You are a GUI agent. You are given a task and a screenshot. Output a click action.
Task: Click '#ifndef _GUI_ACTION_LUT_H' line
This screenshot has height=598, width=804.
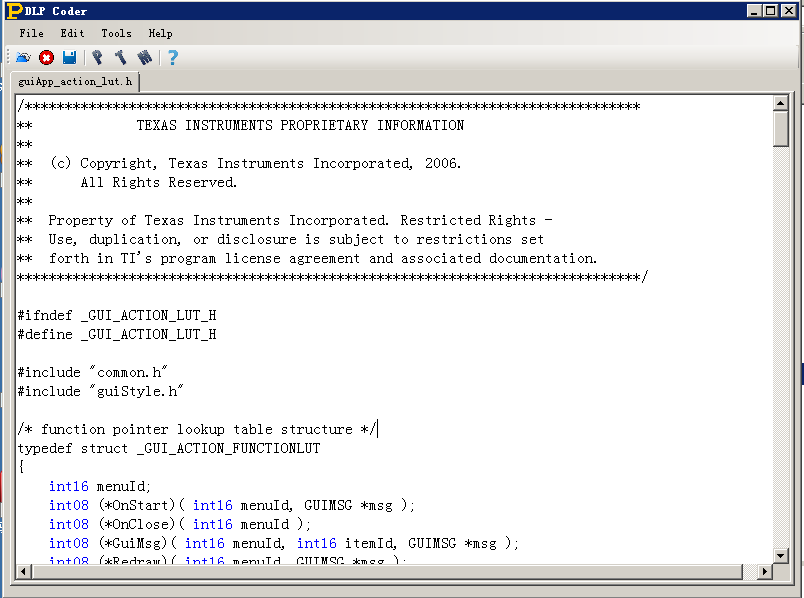pos(117,315)
